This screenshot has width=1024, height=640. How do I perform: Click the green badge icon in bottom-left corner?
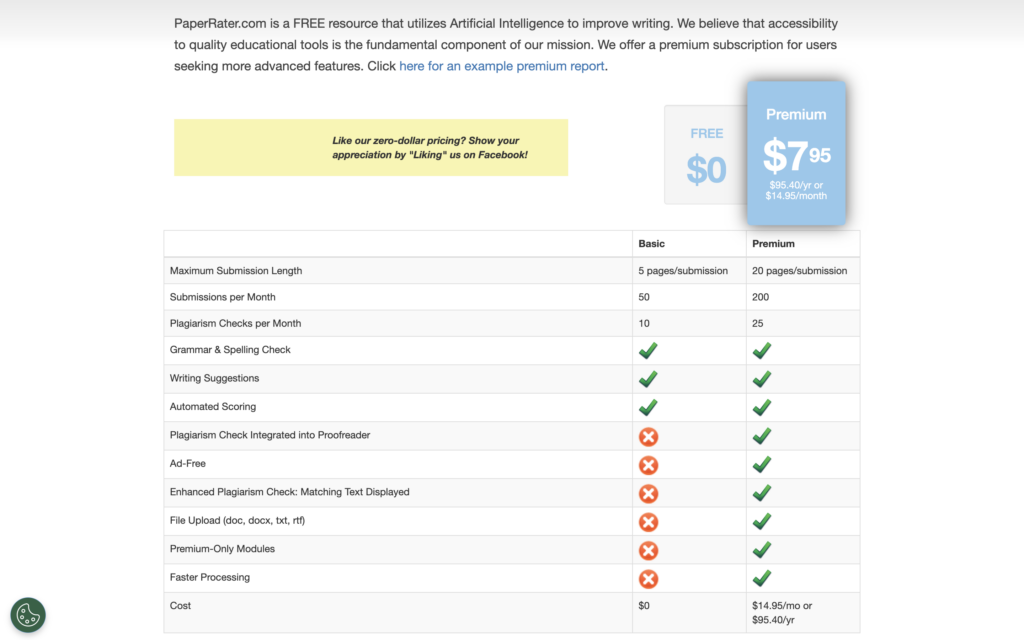click(28, 614)
